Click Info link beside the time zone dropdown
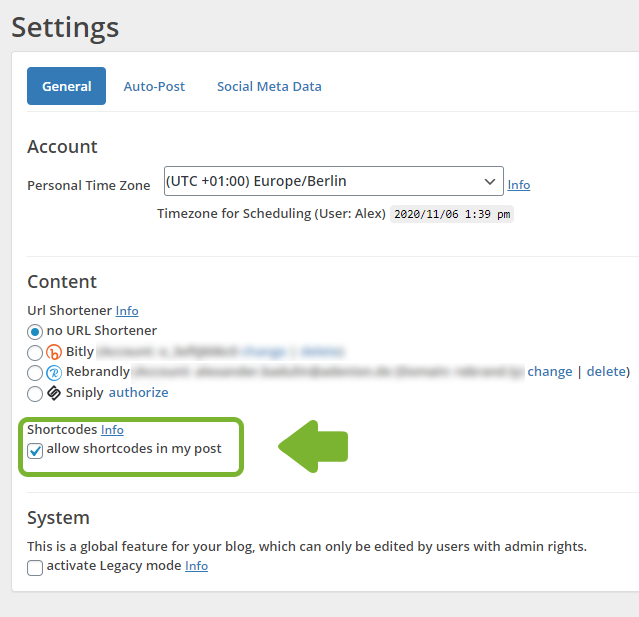This screenshot has height=617, width=639. (519, 185)
